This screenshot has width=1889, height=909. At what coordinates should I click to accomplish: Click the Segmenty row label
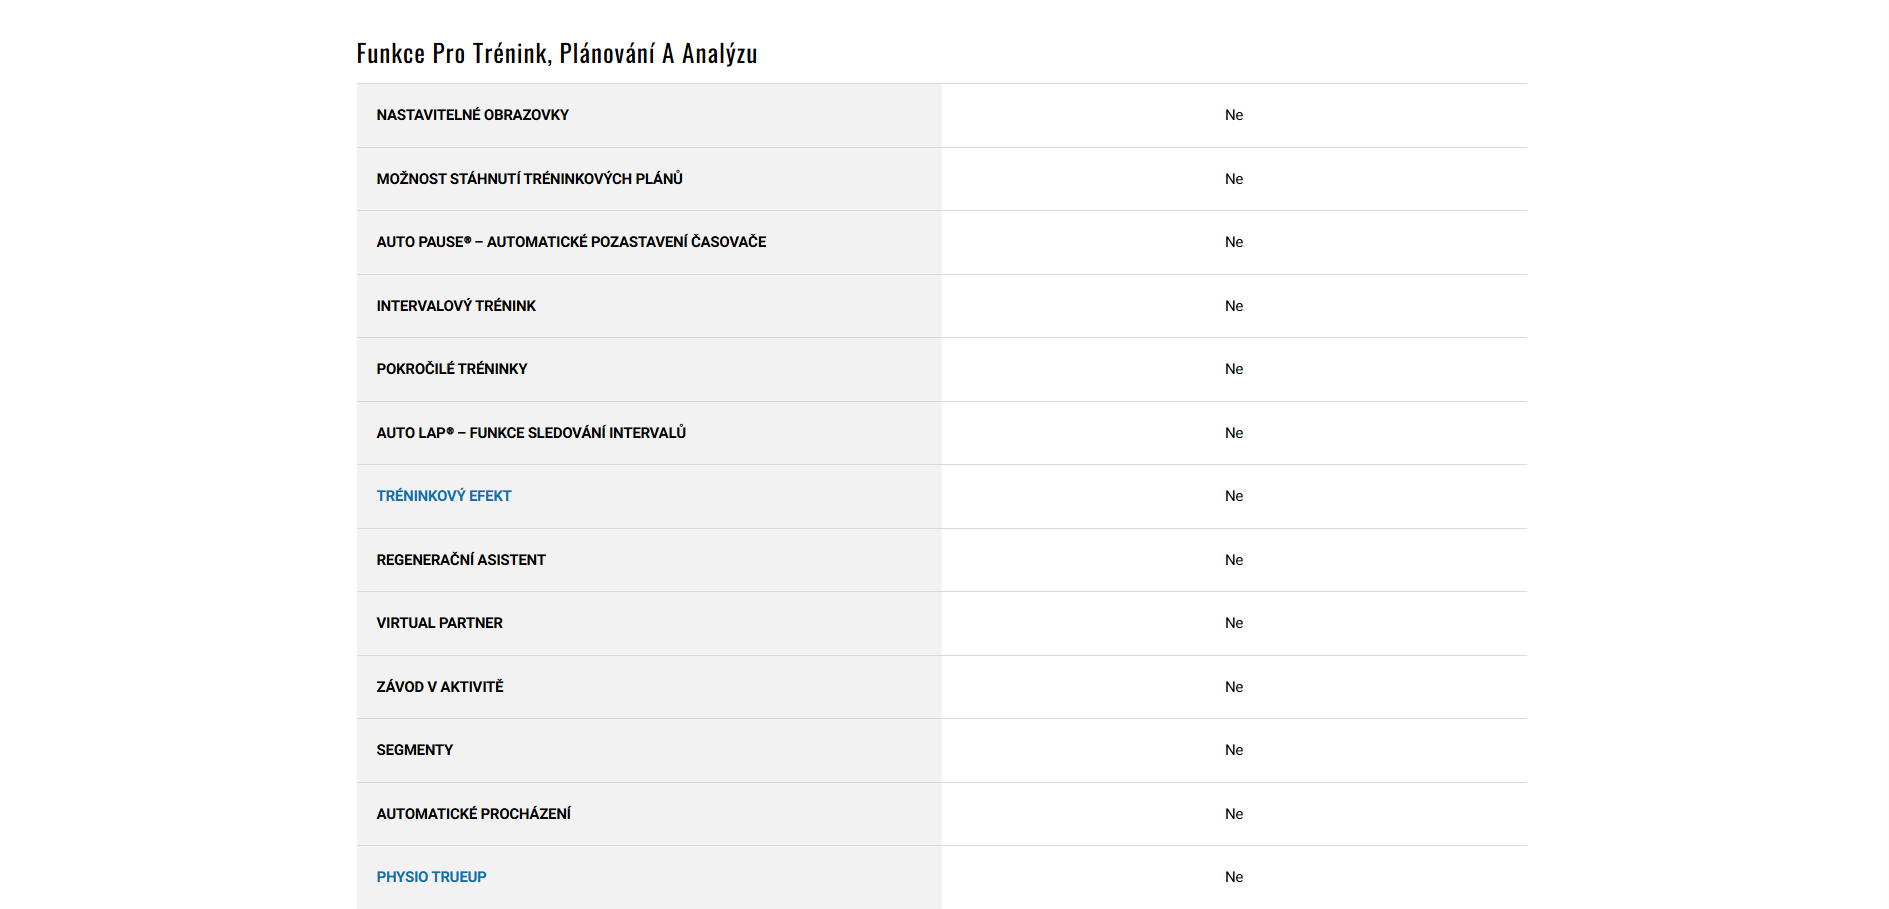click(x=414, y=750)
